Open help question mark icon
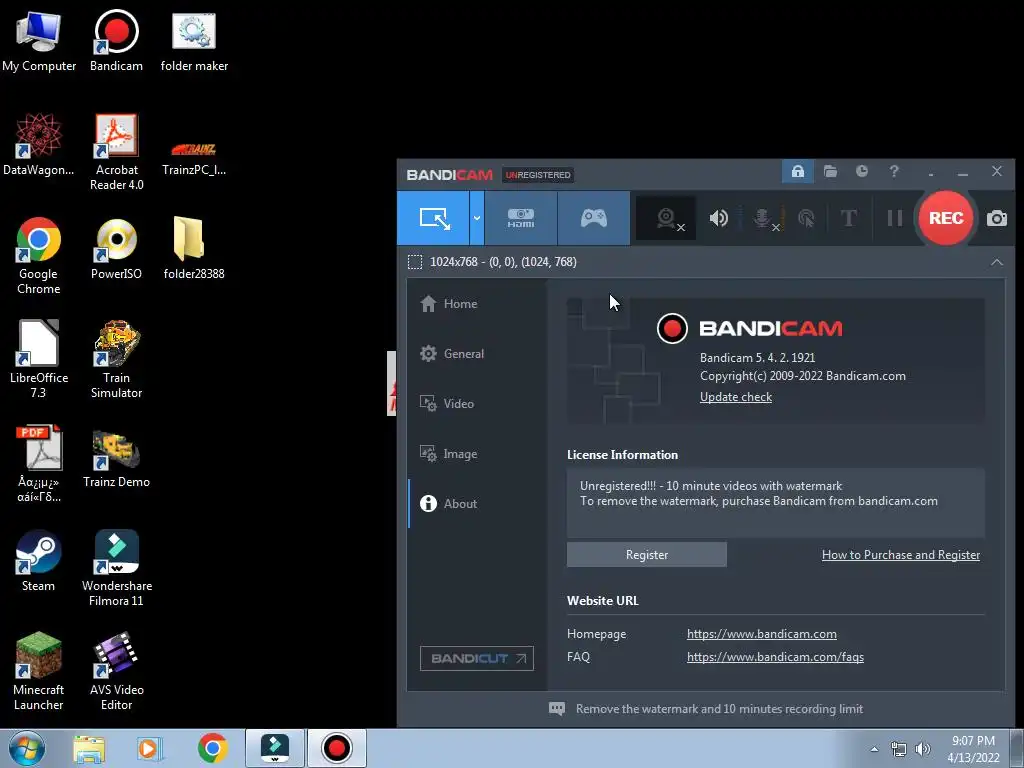The height and width of the screenshot is (768, 1024). pos(894,171)
